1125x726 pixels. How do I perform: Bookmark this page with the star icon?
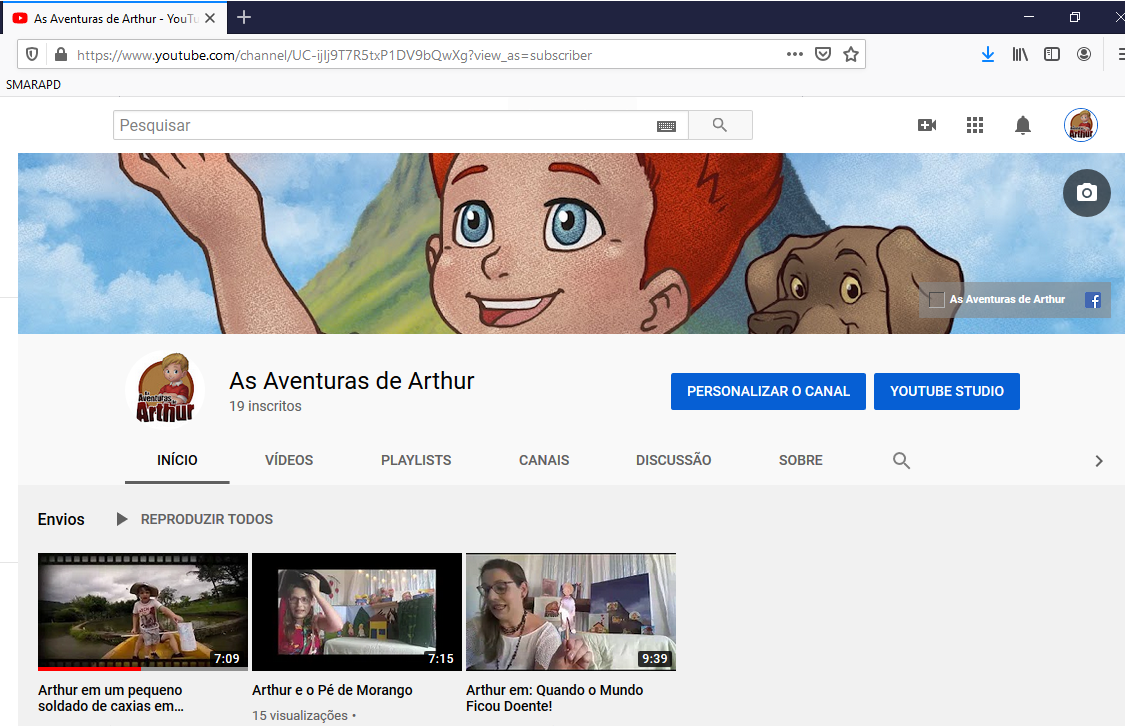pyautogui.click(x=851, y=55)
